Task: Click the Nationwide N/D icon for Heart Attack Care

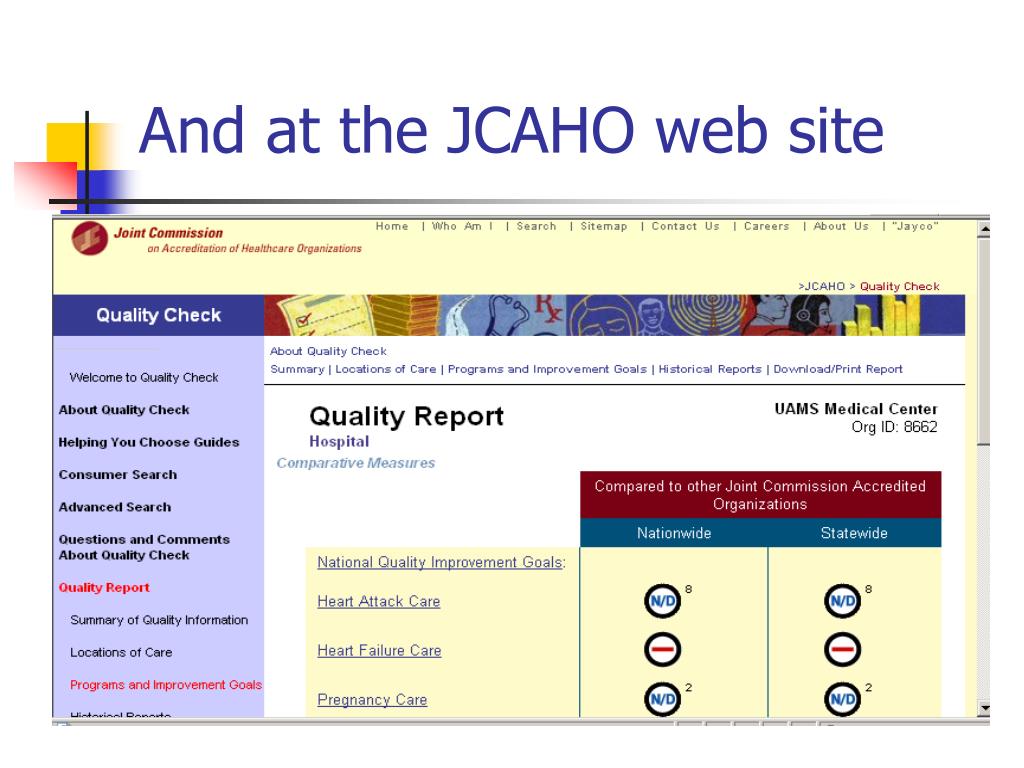Action: (662, 601)
